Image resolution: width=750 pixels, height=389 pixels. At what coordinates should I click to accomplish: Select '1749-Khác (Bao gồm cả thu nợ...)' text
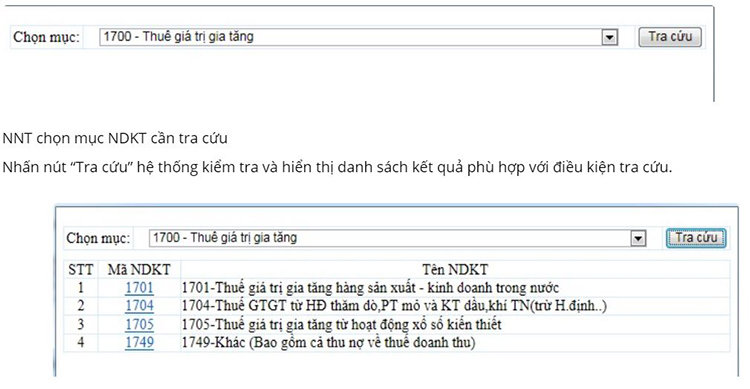329,343
